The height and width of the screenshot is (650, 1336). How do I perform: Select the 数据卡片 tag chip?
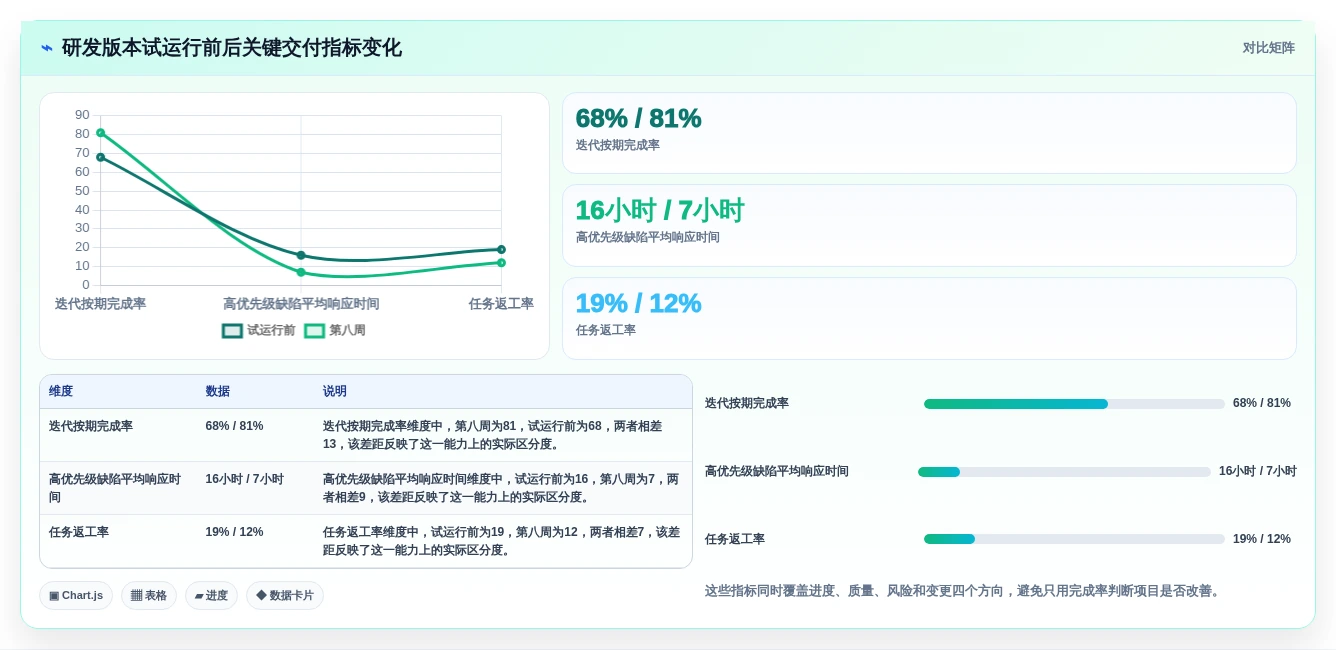pyautogui.click(x=285, y=595)
